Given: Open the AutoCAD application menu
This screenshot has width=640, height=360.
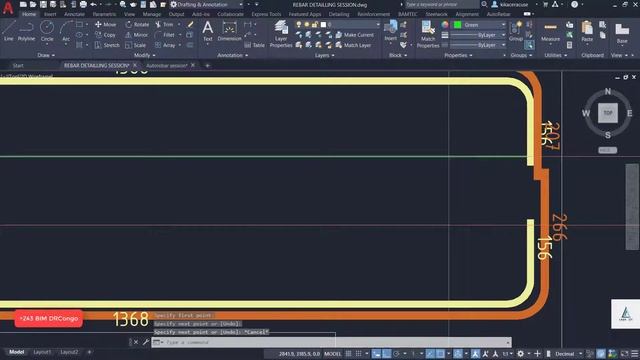Looking at the screenshot, I should 8,7.
